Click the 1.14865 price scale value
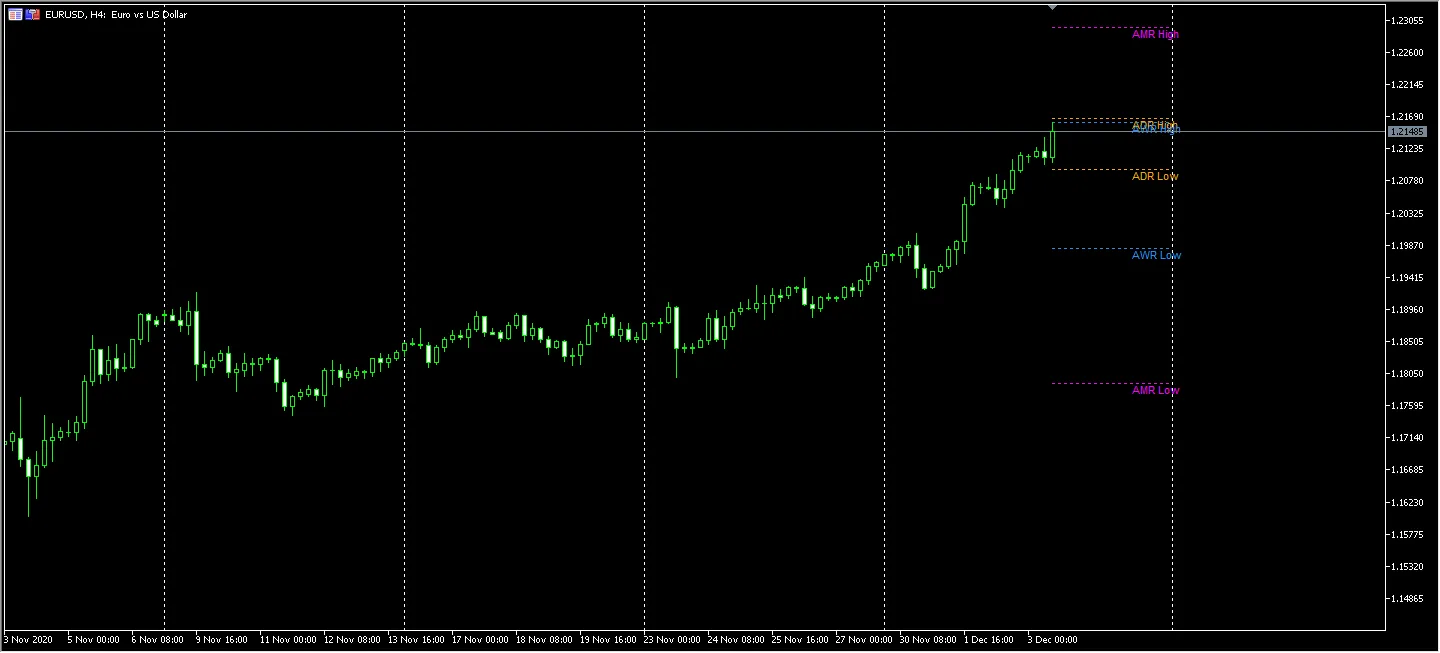1440x653 pixels. pyautogui.click(x=1410, y=599)
